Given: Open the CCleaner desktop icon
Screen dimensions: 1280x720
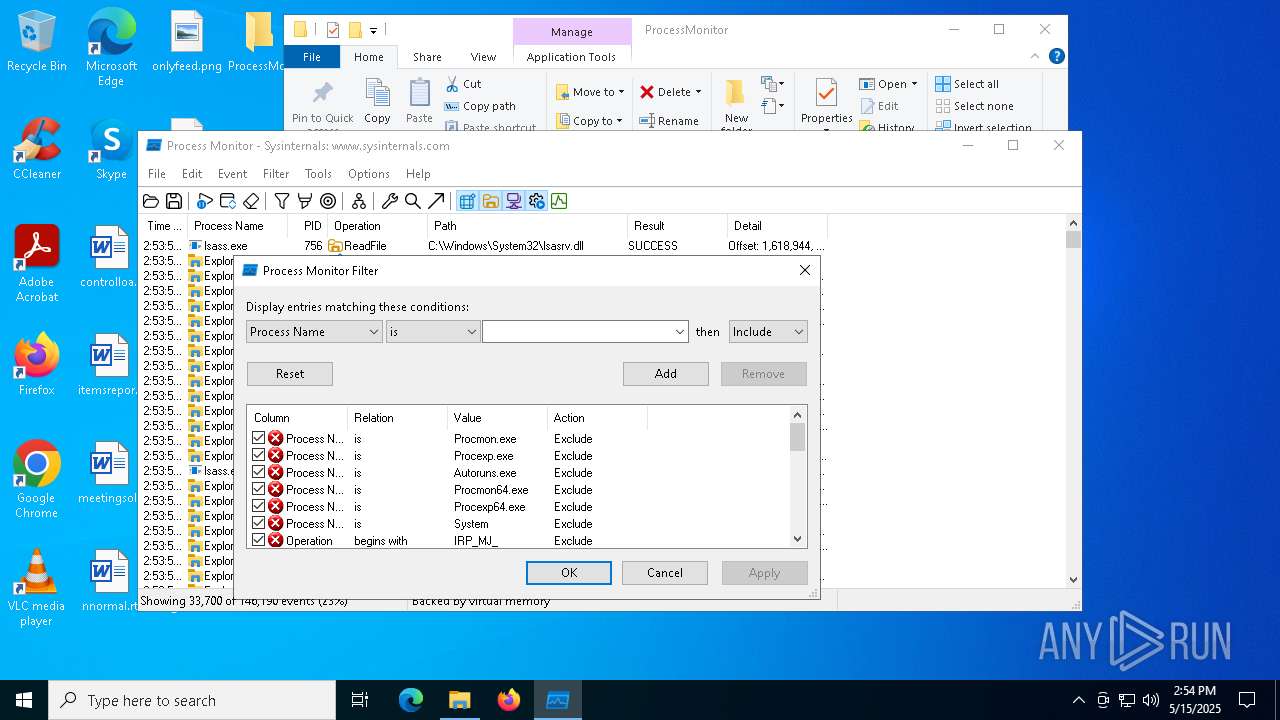Looking at the screenshot, I should tap(37, 149).
